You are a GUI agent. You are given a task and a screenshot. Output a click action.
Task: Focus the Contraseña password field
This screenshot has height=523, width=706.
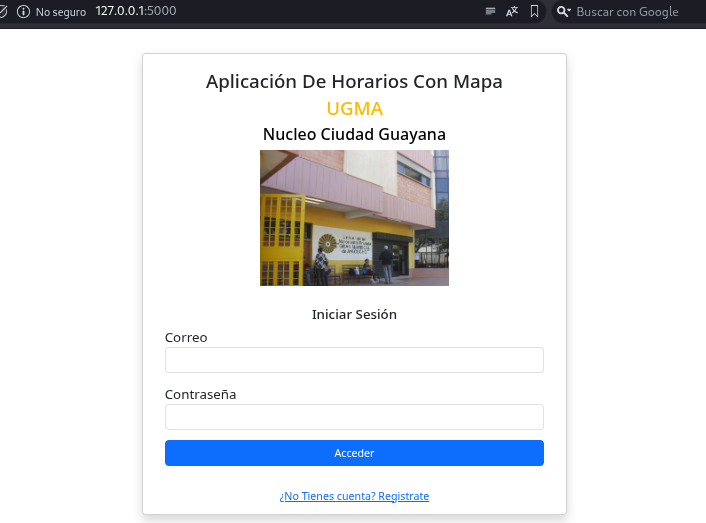(354, 417)
